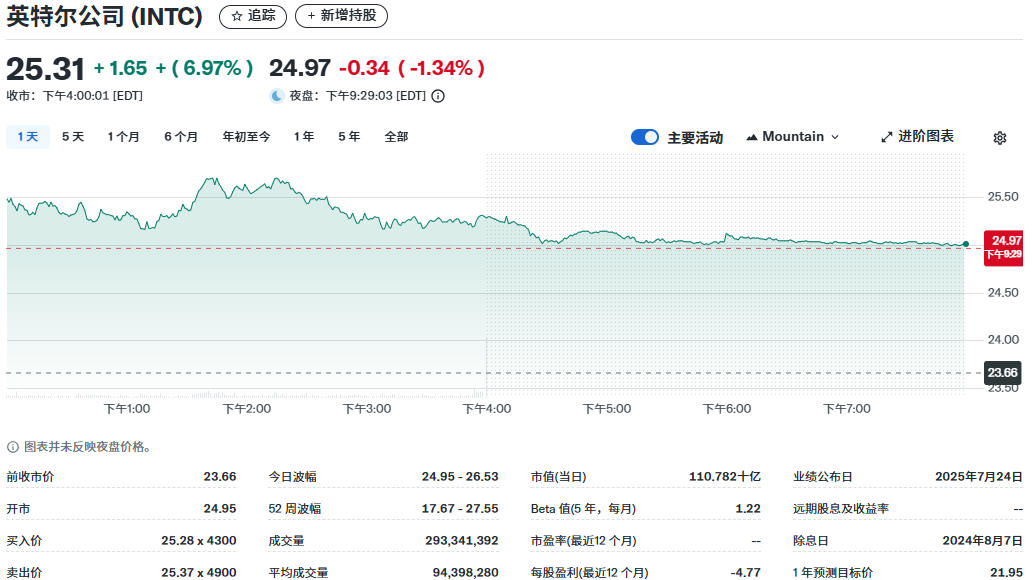Click the 开市 value 24.95

tap(220, 509)
